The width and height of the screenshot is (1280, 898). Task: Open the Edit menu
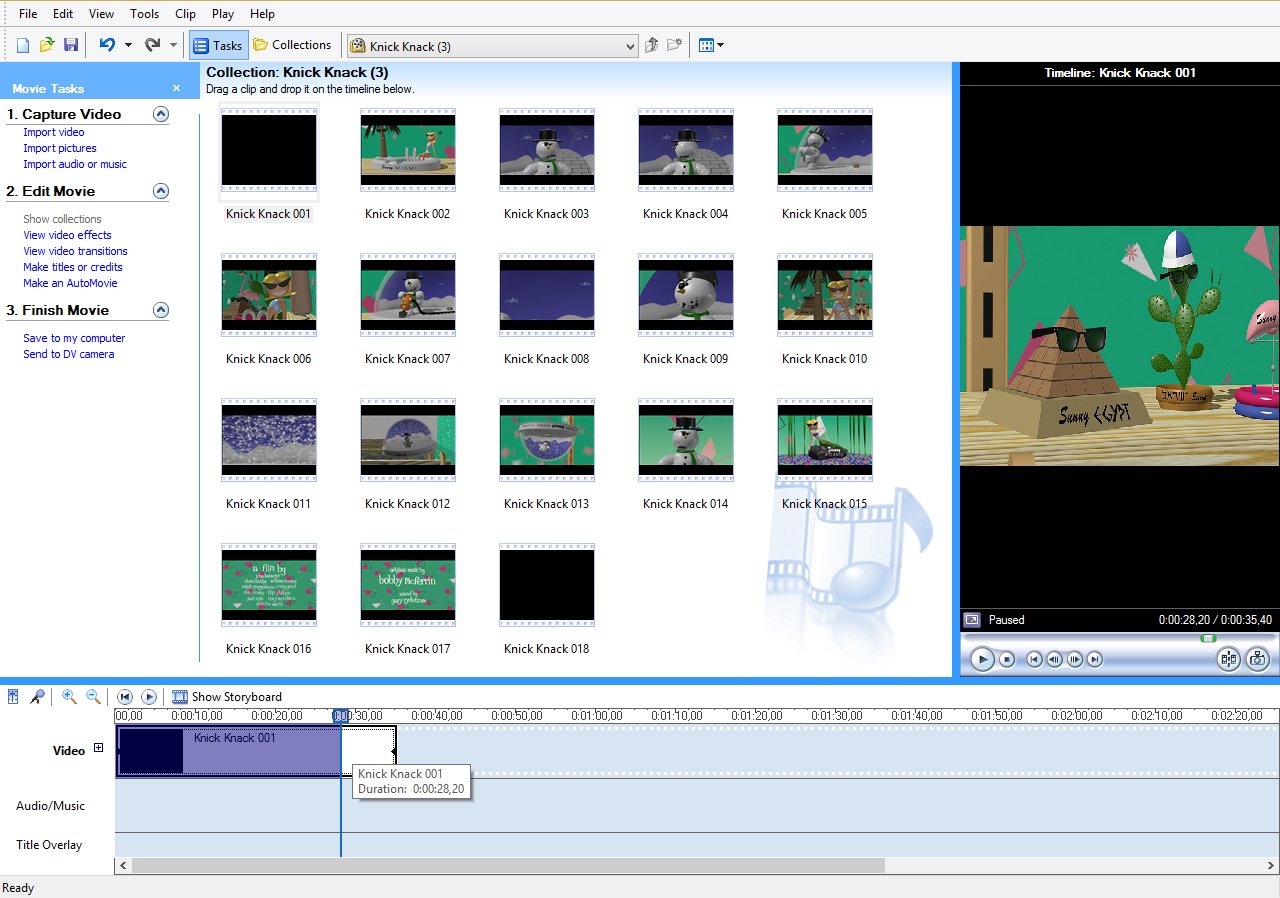[63, 14]
